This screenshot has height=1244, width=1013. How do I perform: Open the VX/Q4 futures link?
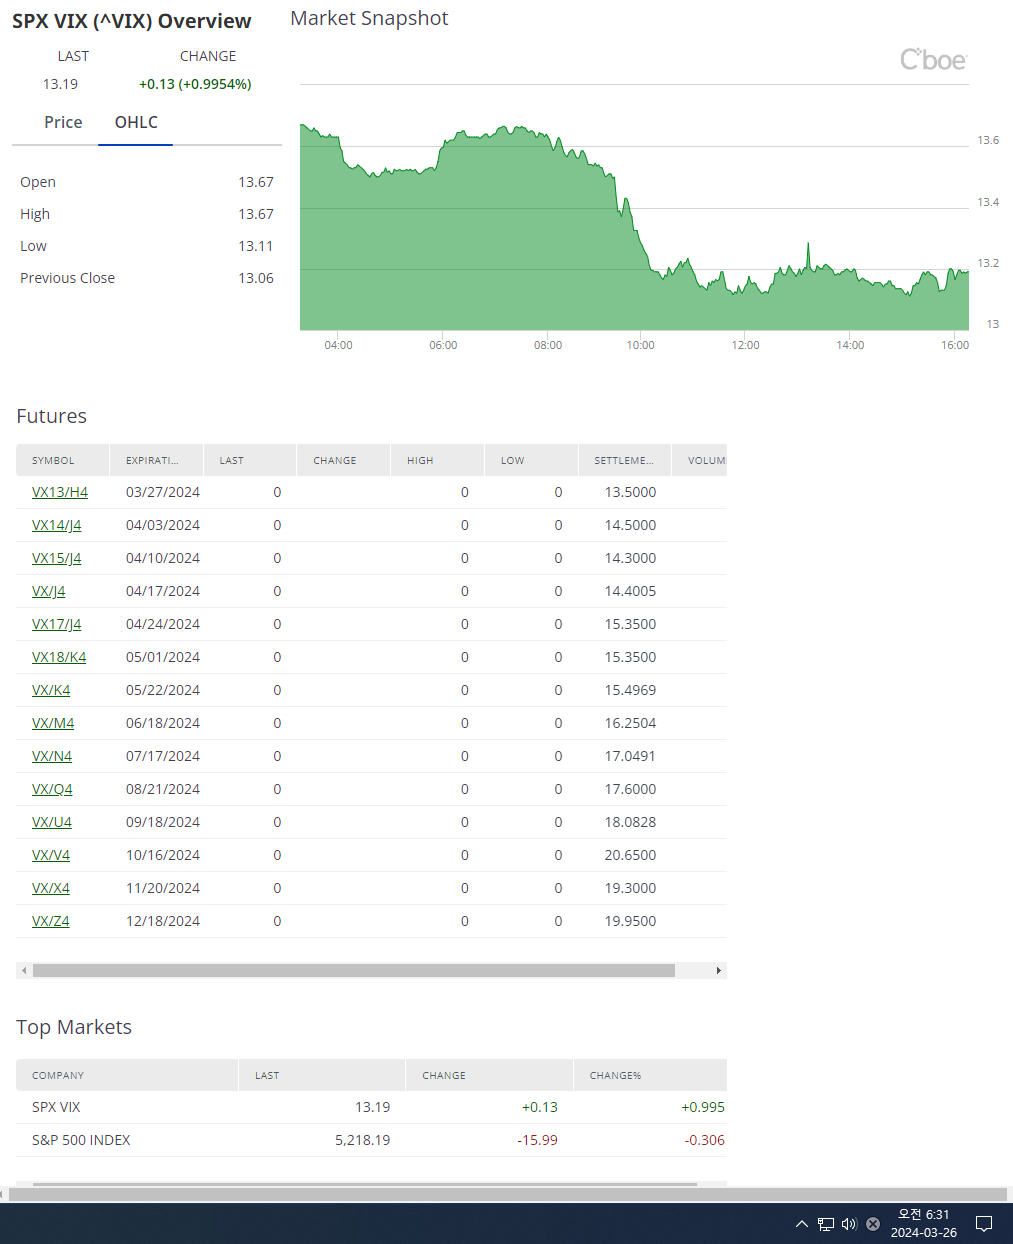[x=52, y=789]
